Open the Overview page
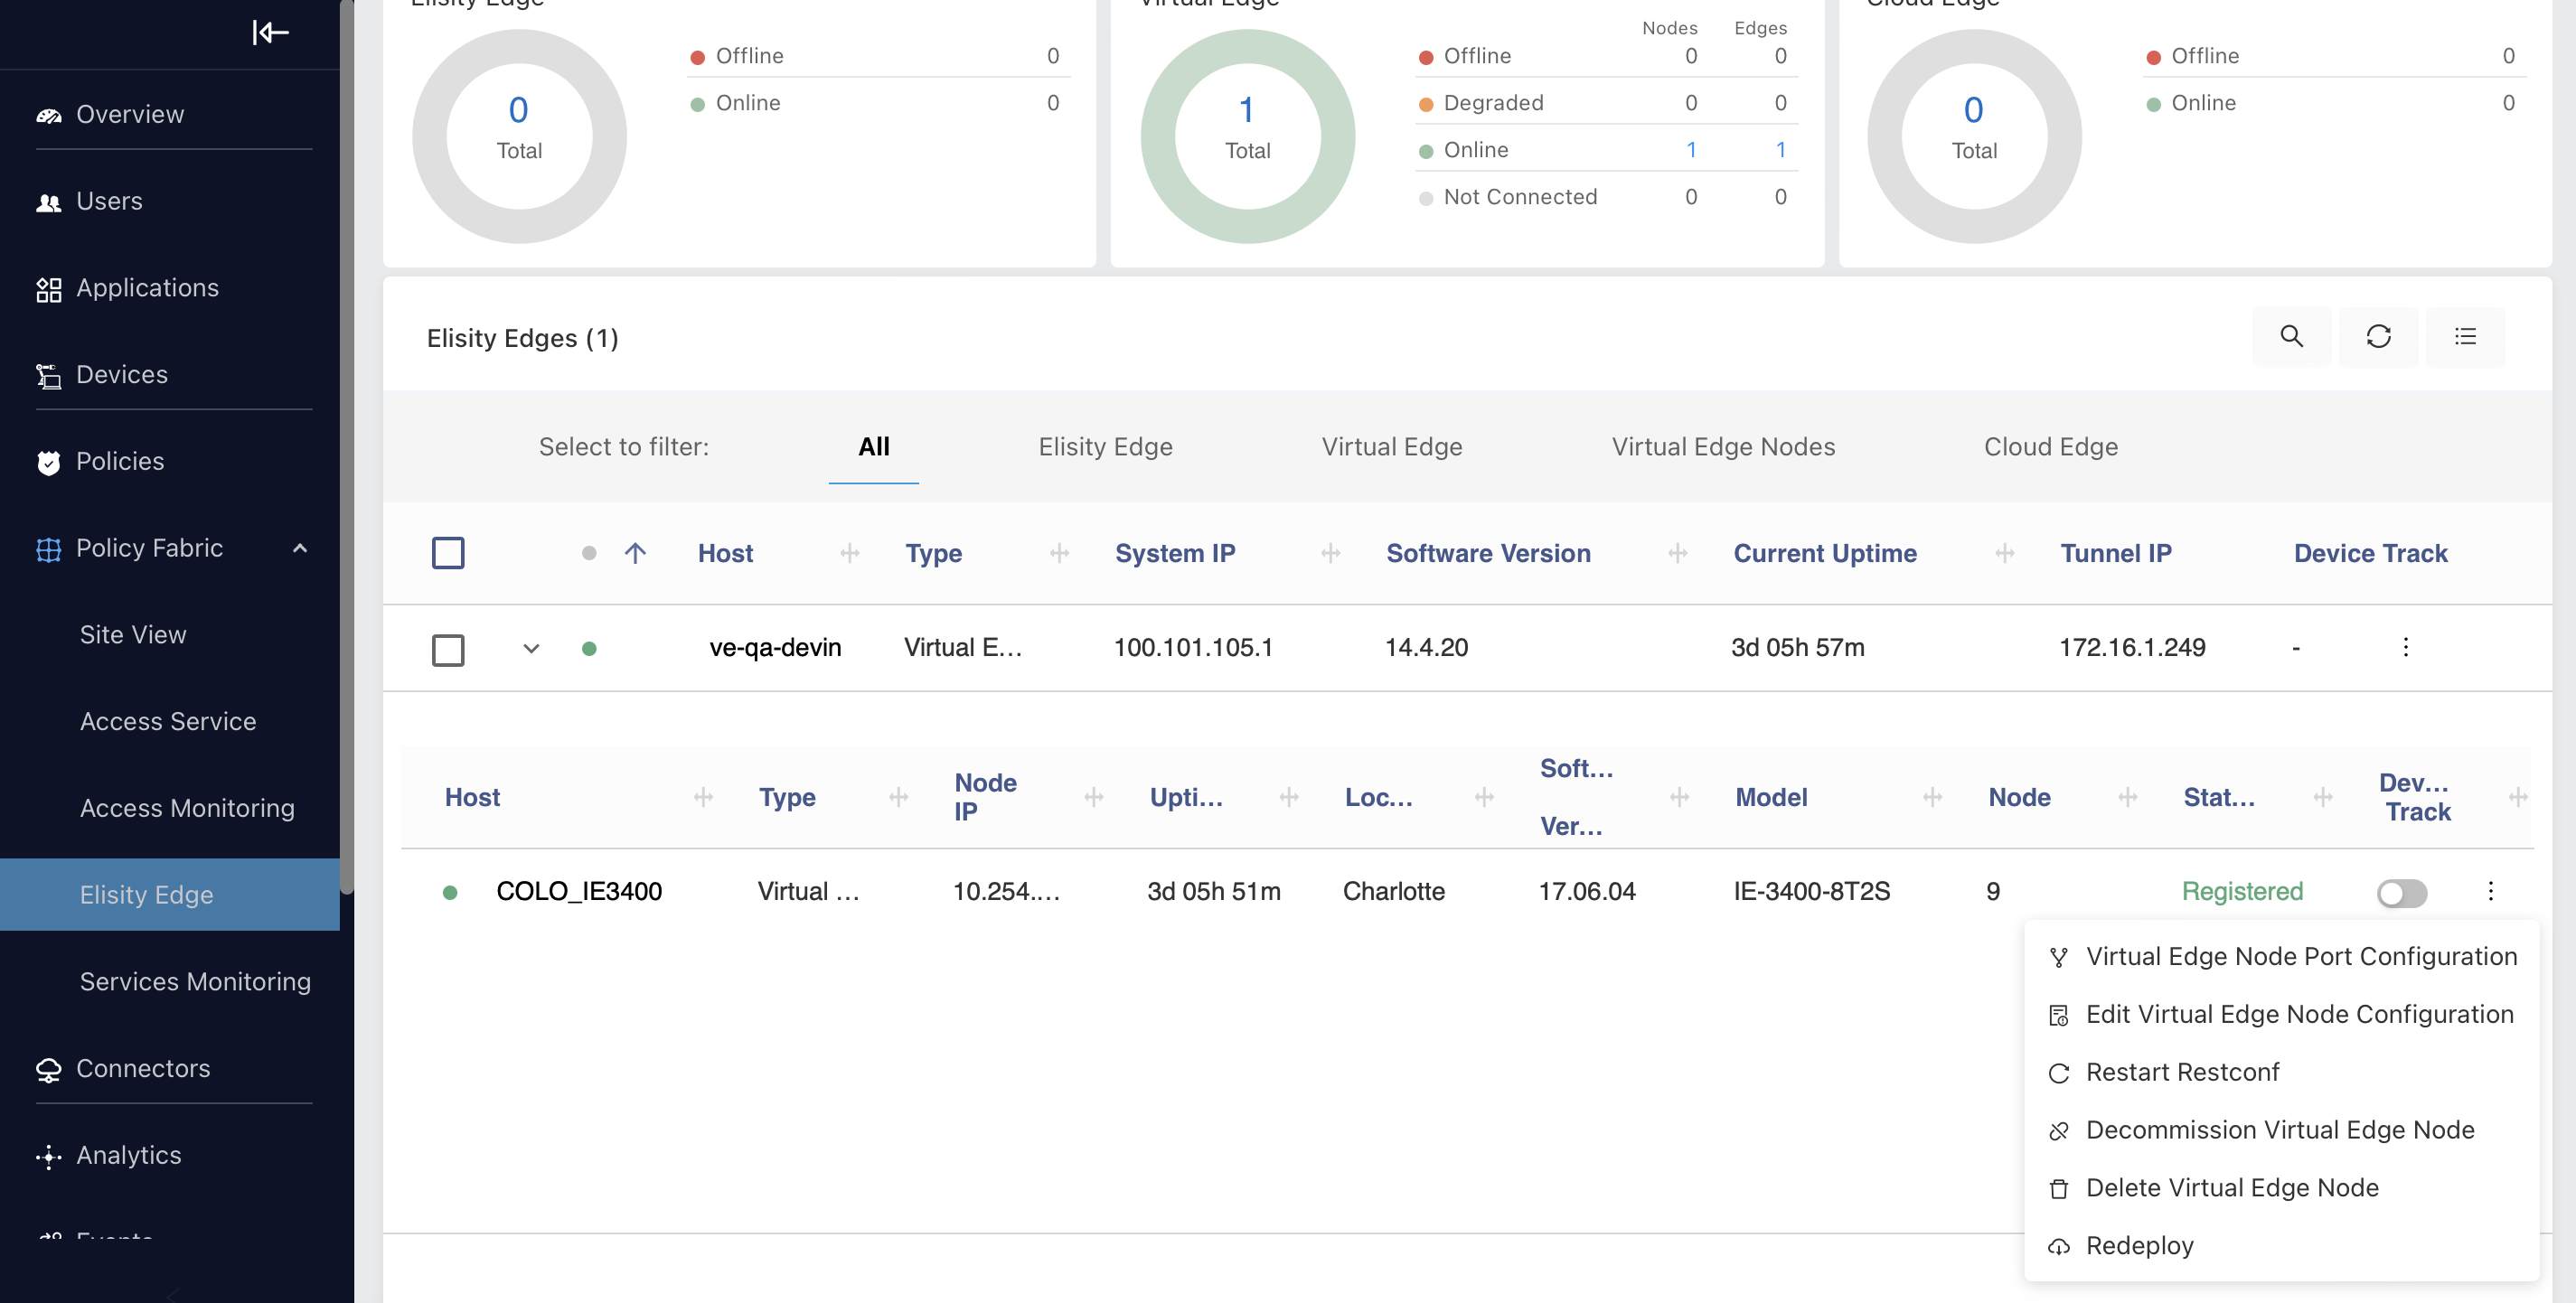 click(130, 114)
